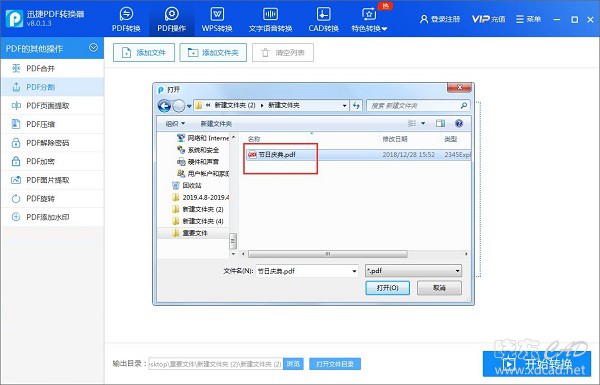Open PDF加密 function

[52, 161]
